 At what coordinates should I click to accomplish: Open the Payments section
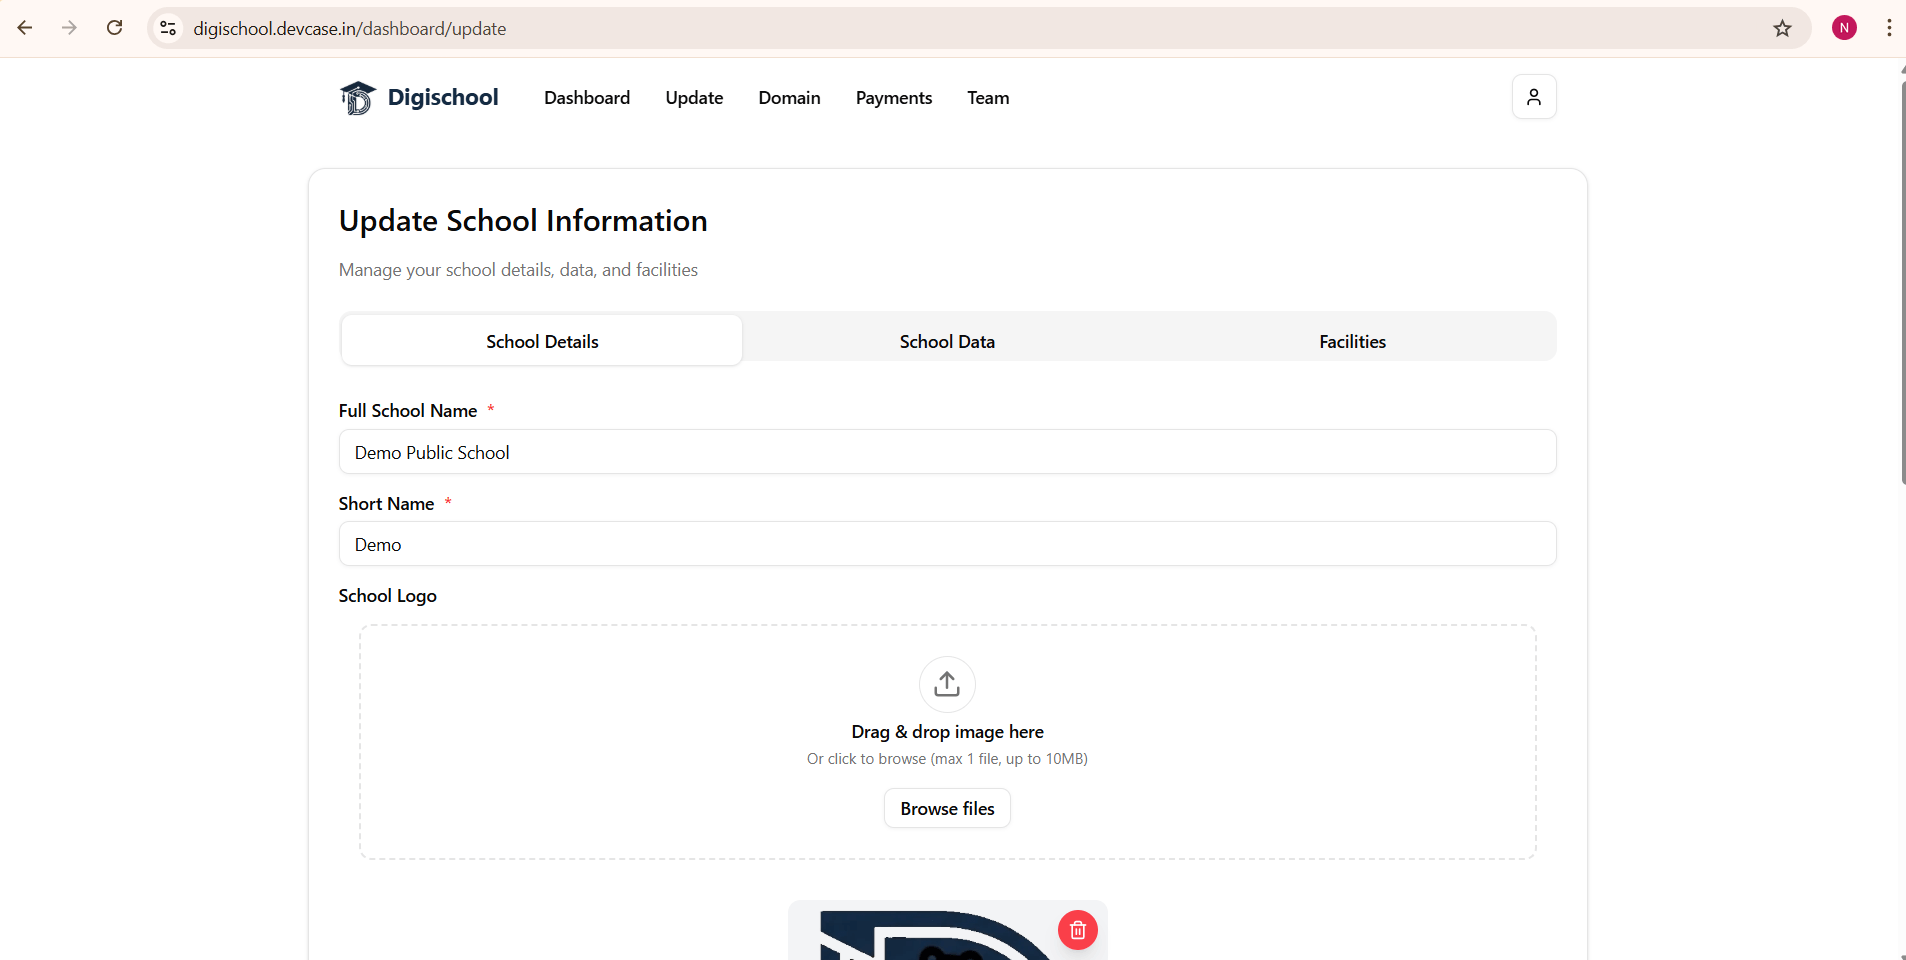(894, 97)
